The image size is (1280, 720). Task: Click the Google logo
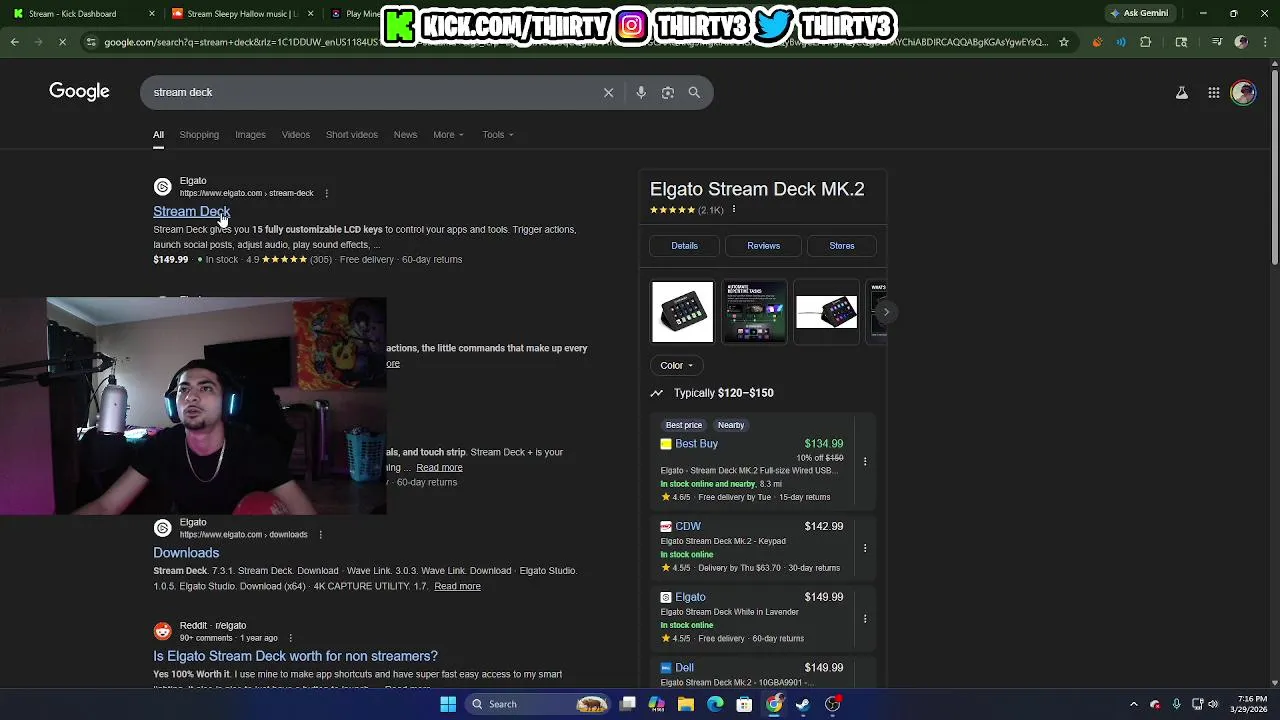point(79,92)
